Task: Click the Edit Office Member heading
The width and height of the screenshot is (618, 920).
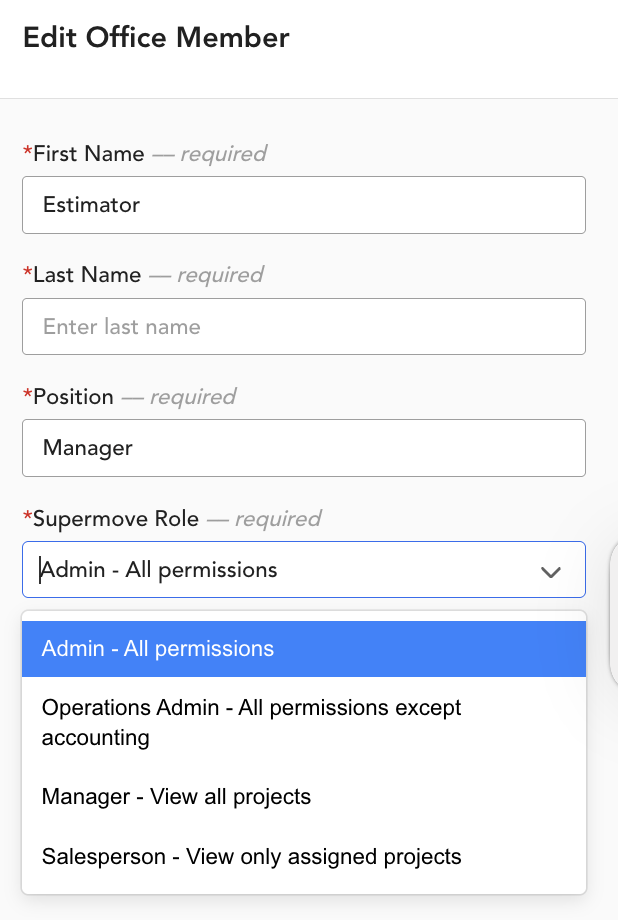Action: click(x=156, y=38)
